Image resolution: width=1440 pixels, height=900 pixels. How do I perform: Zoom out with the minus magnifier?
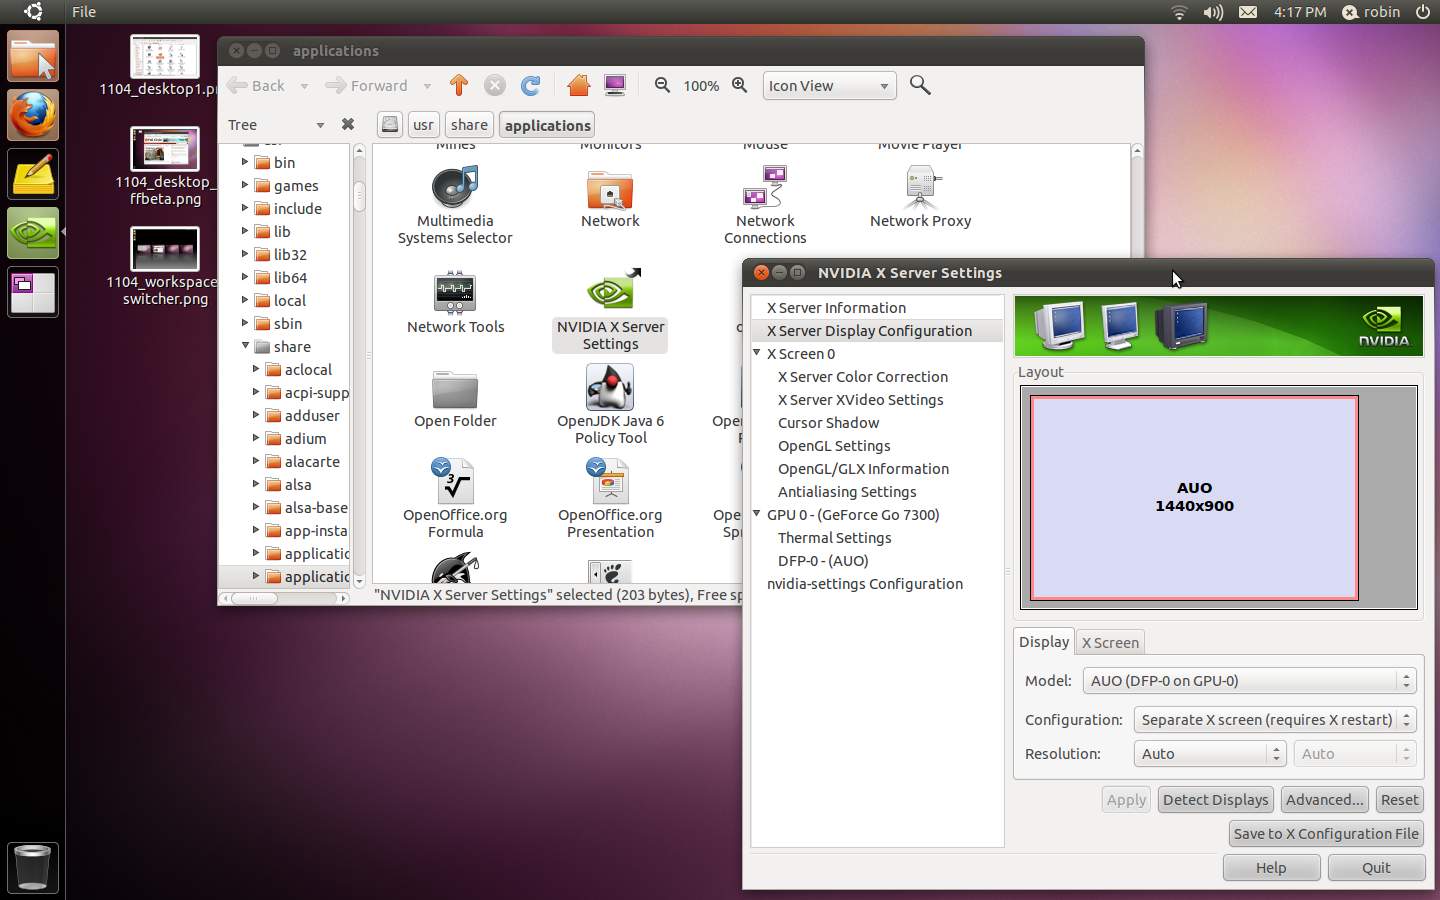tap(662, 85)
